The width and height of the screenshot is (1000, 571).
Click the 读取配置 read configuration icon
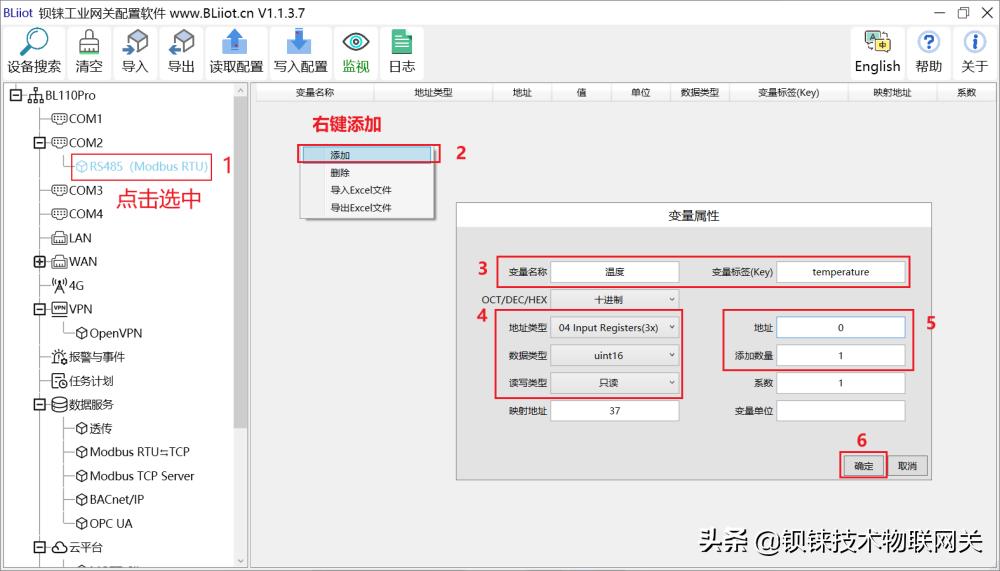point(236,43)
